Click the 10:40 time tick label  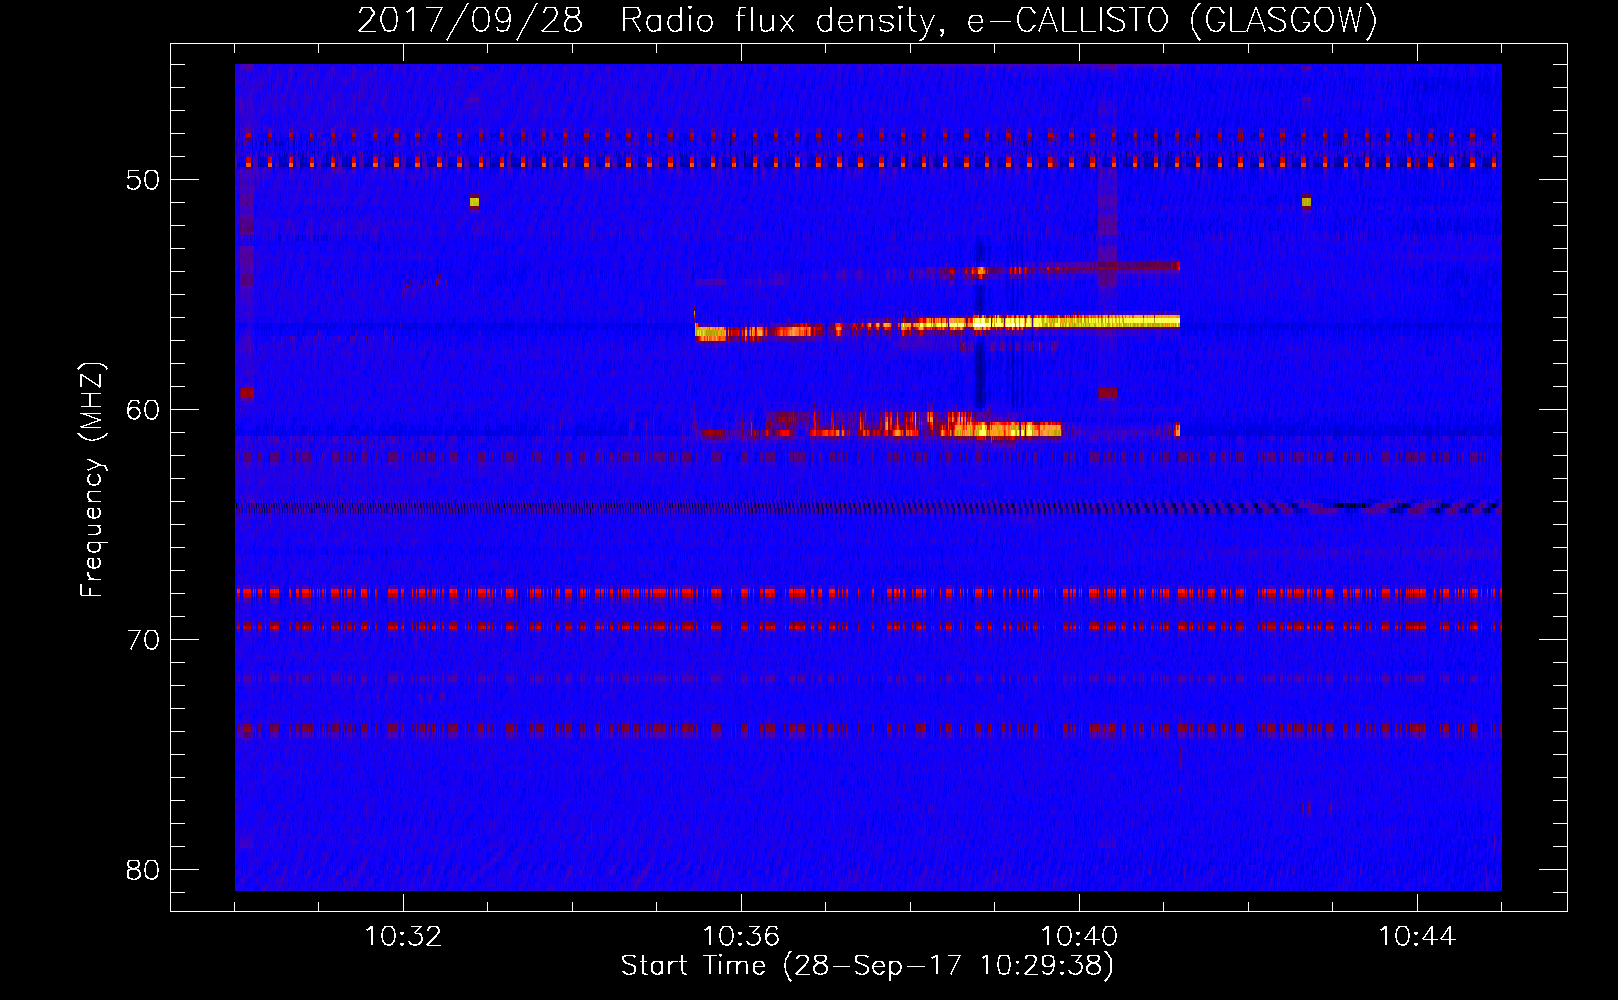click(1079, 937)
